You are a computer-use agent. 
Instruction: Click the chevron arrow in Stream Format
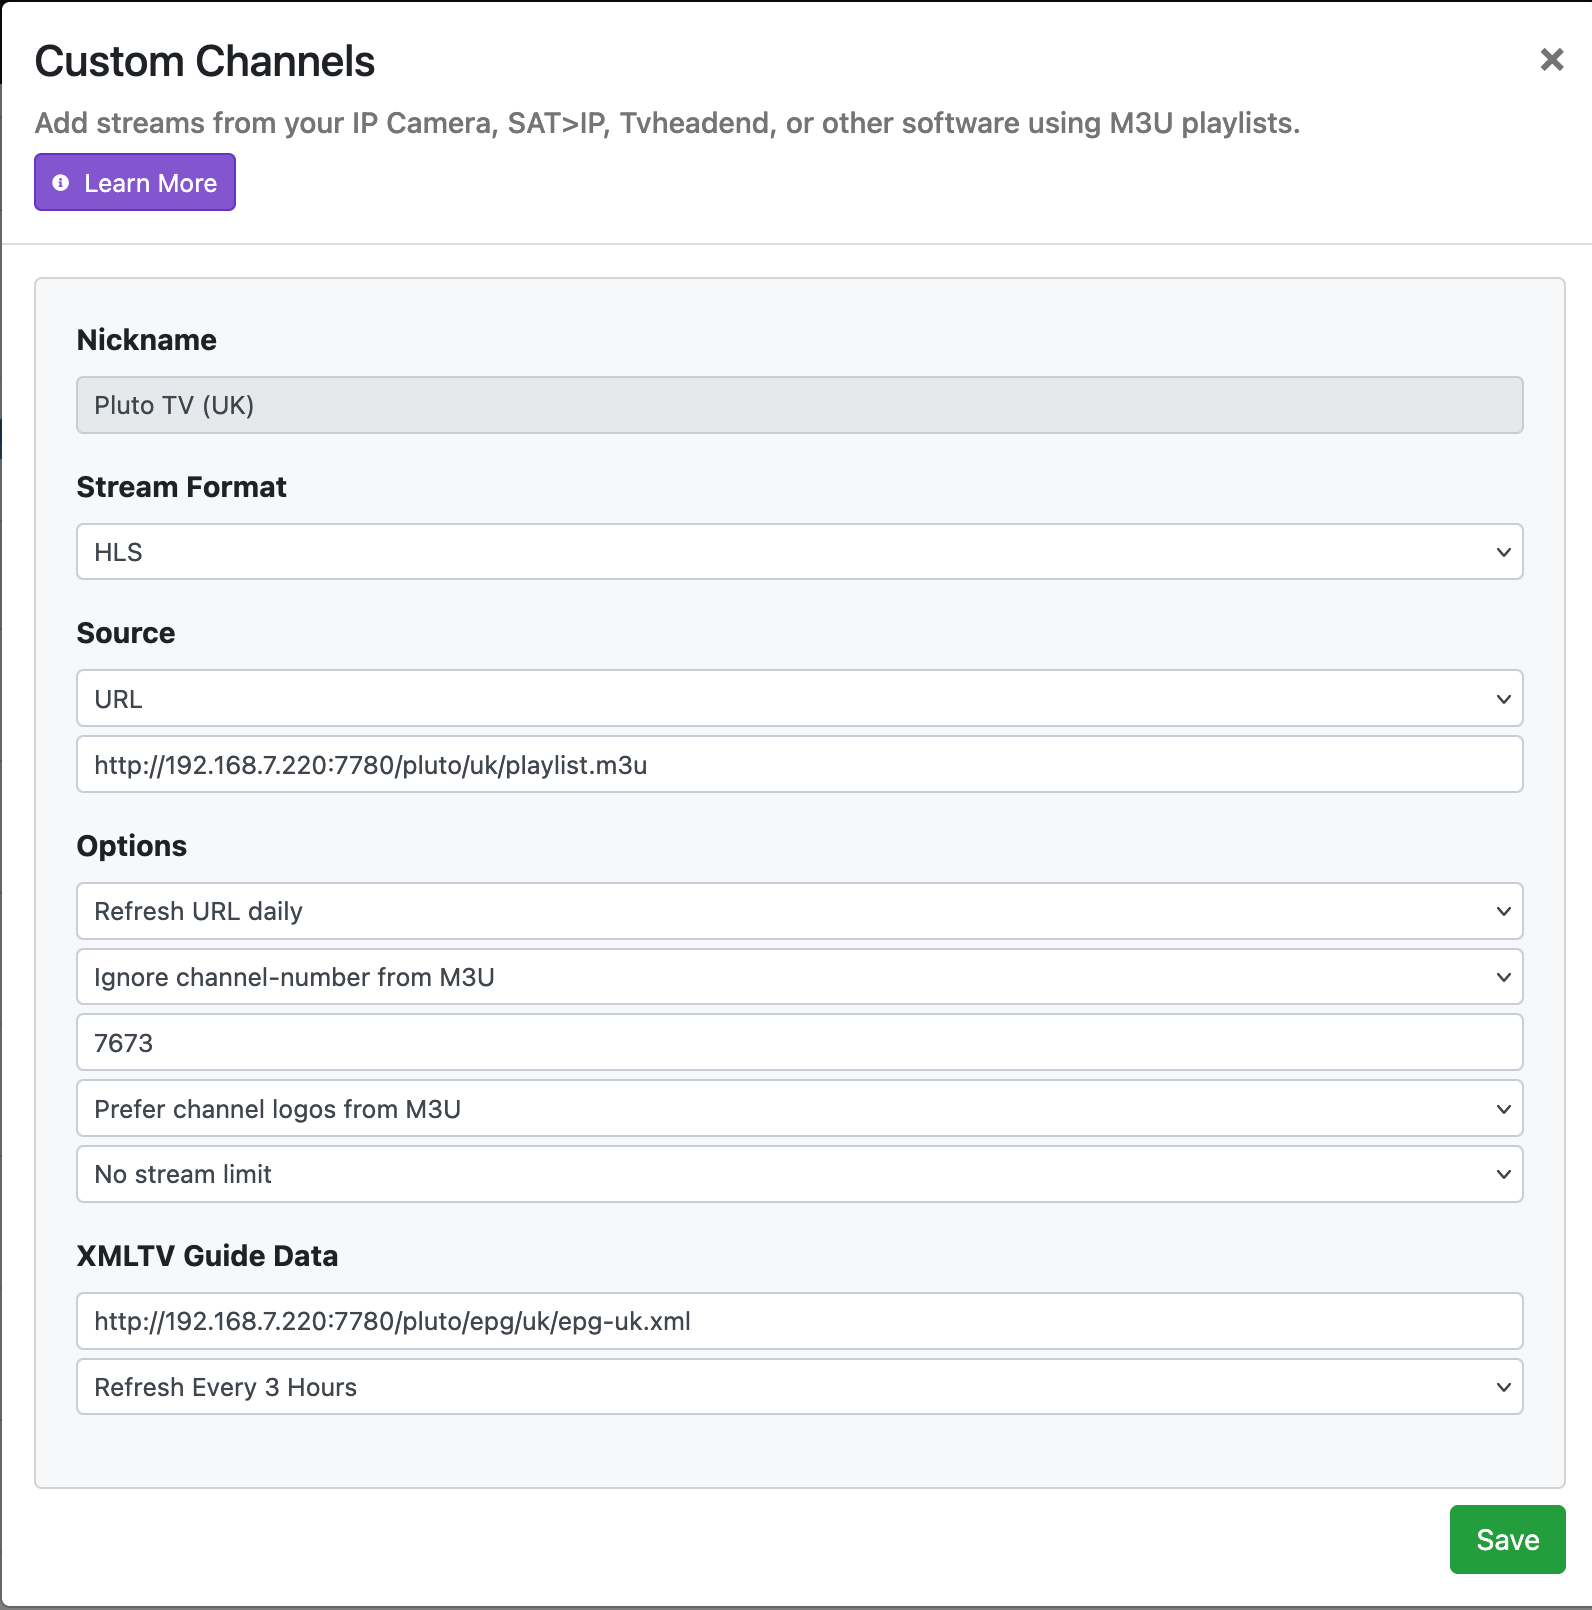pyautogui.click(x=1503, y=552)
